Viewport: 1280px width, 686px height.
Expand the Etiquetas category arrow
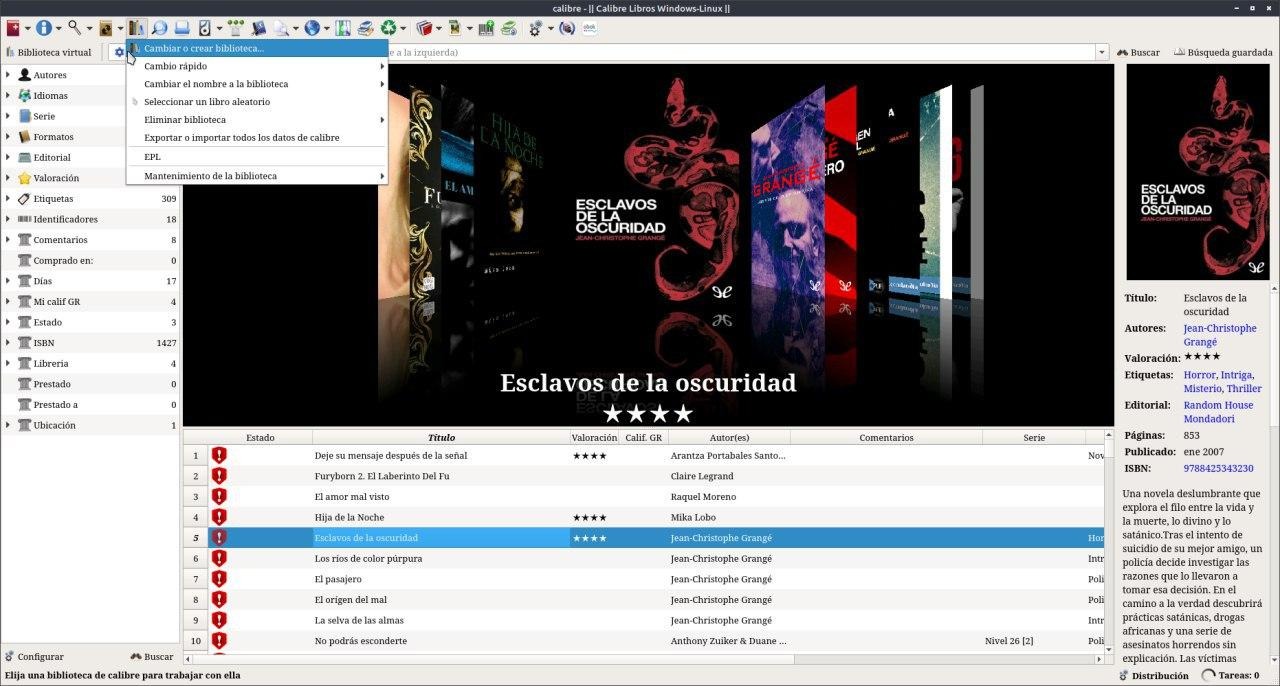coord(8,199)
